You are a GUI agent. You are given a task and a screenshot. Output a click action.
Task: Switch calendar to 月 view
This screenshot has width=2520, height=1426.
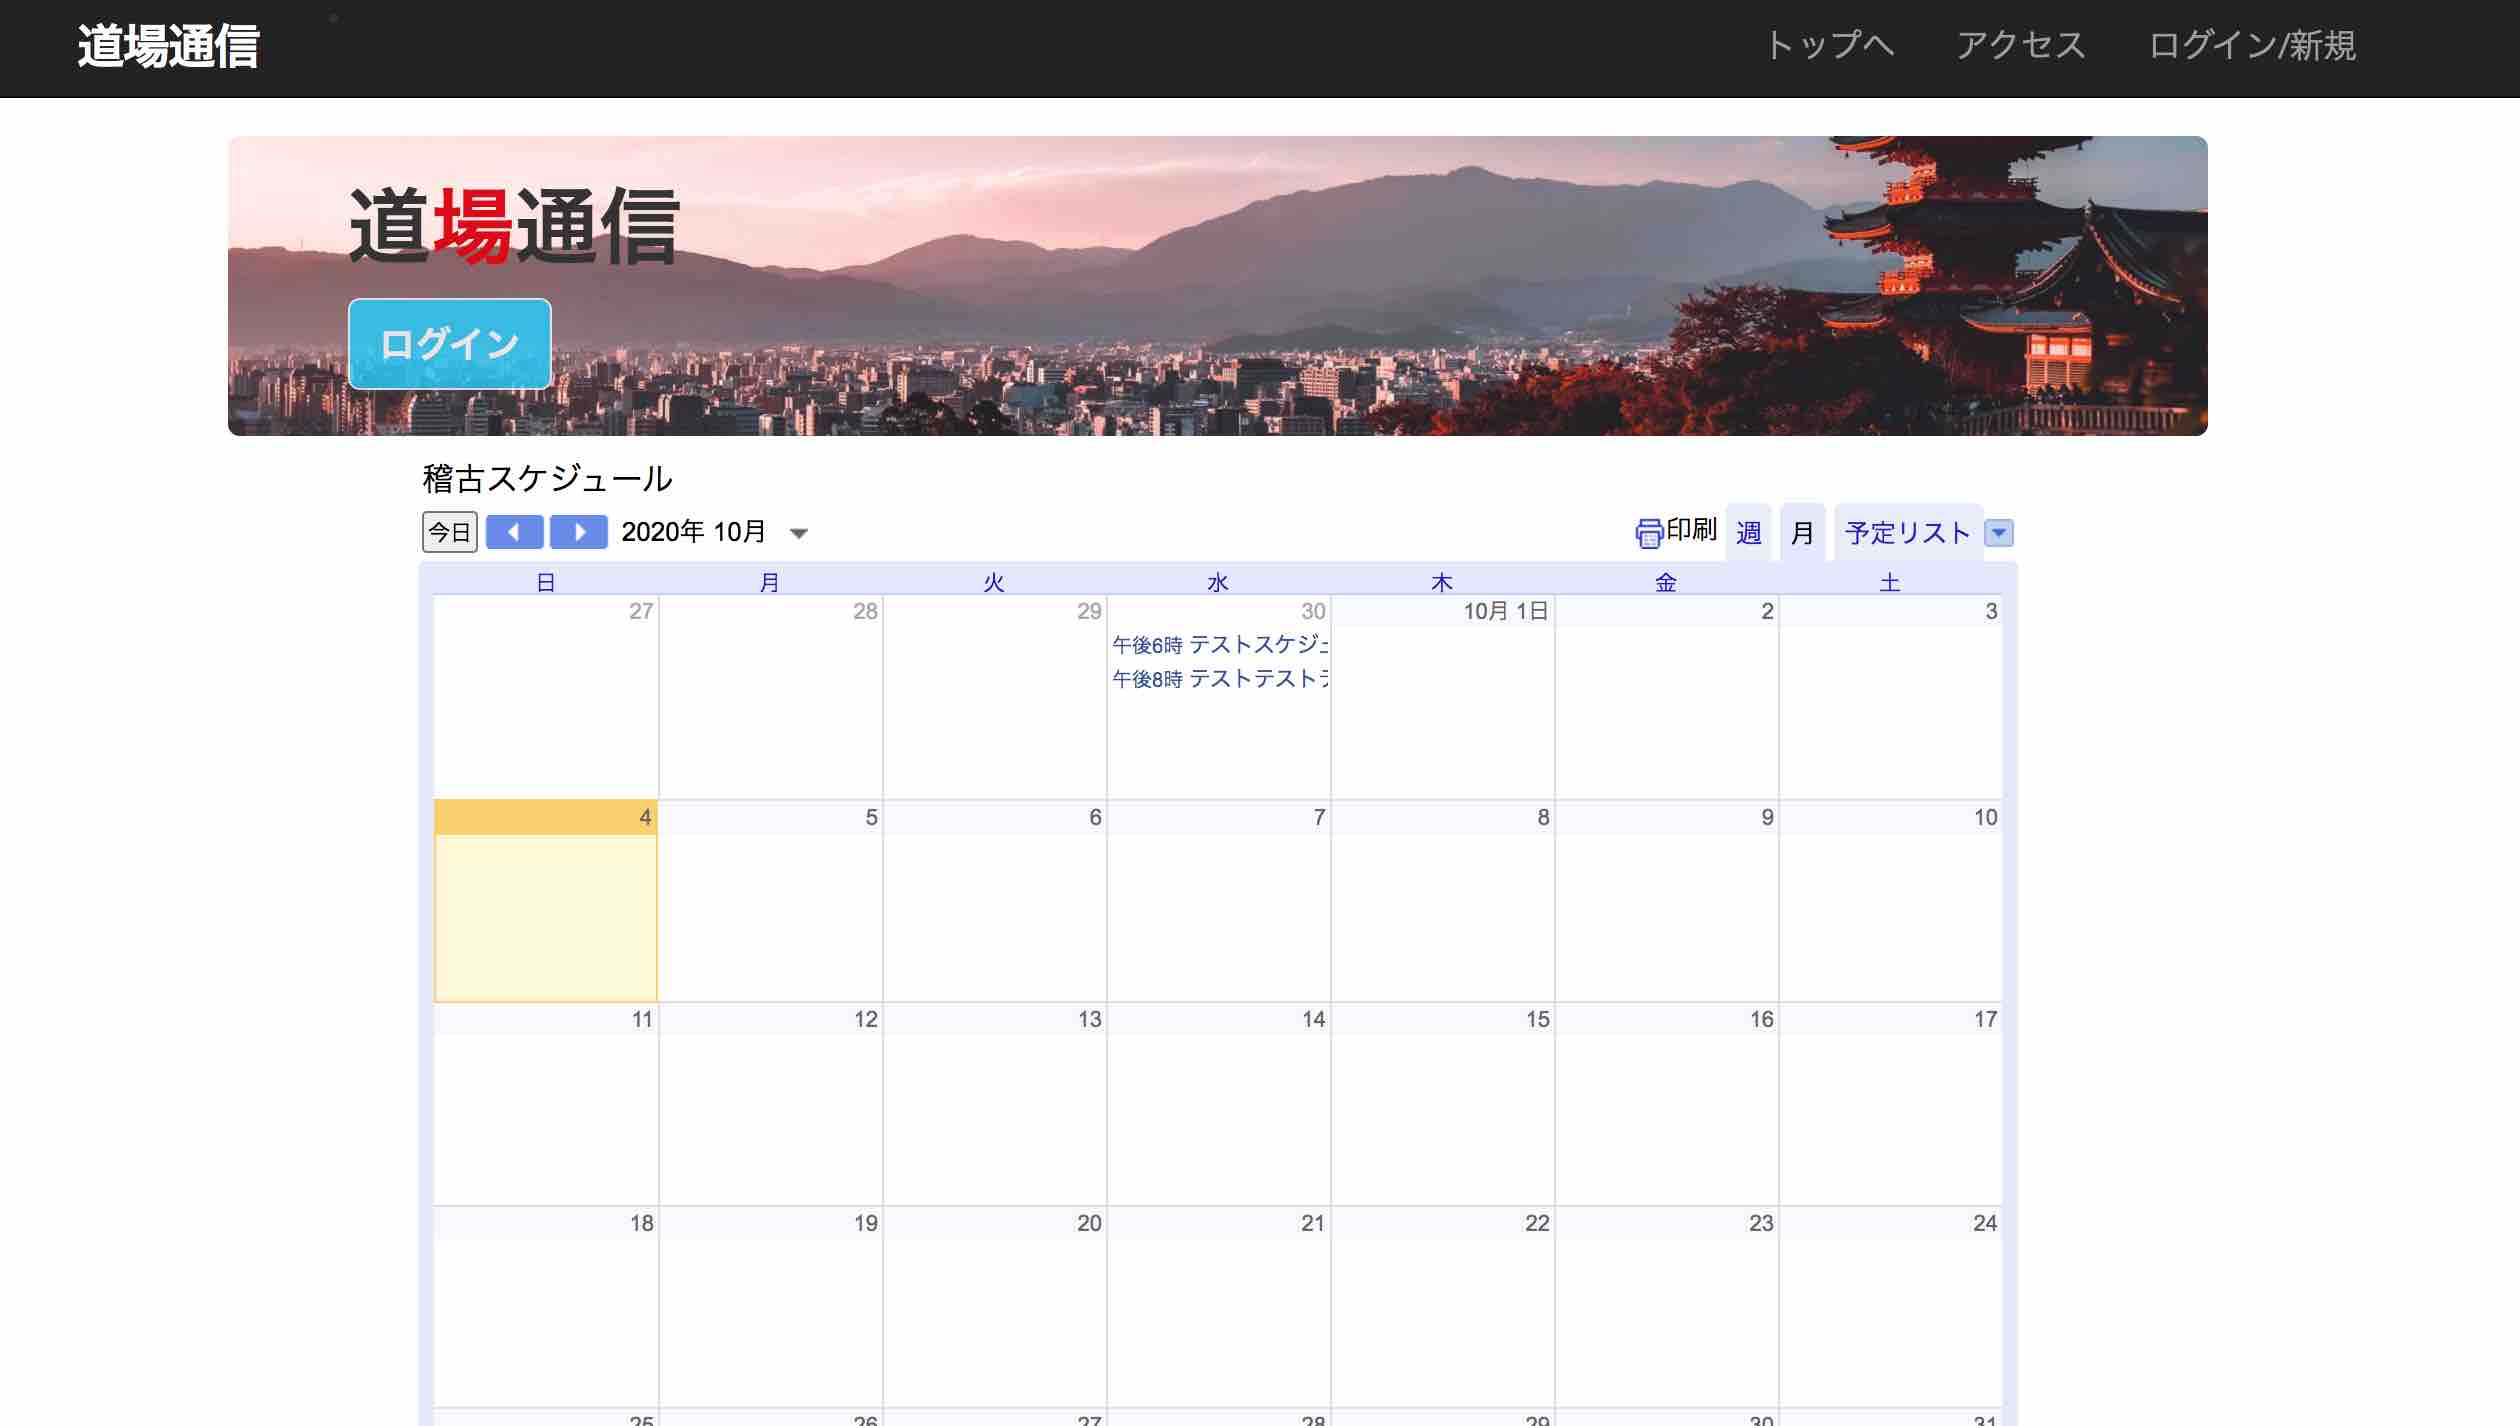click(x=1801, y=532)
